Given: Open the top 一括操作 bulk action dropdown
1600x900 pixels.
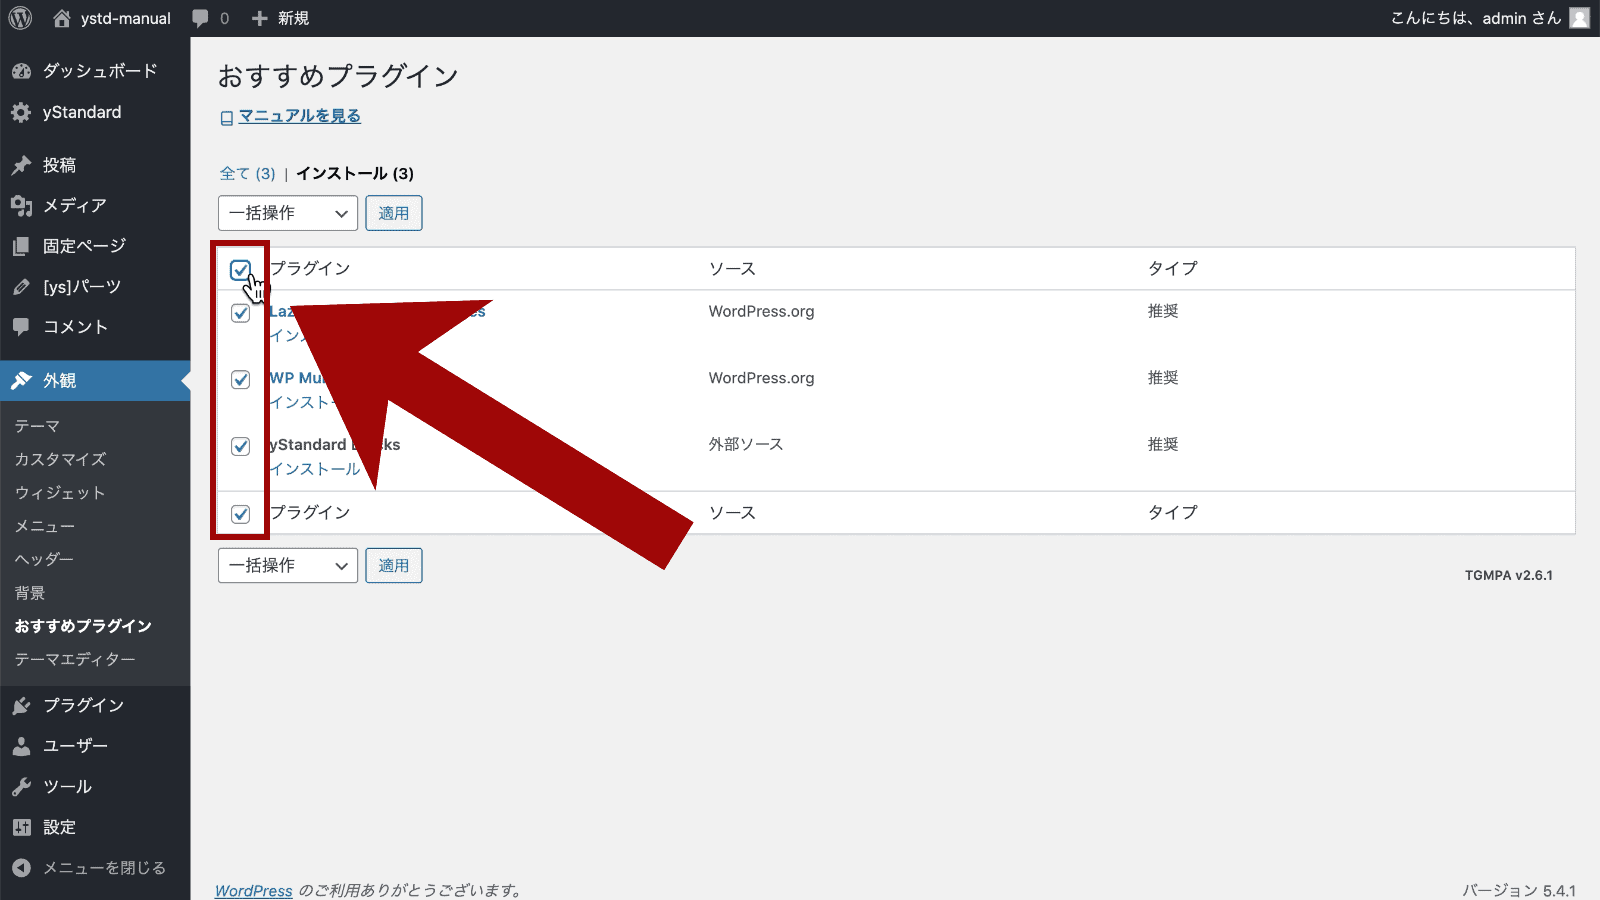Looking at the screenshot, I should point(288,213).
